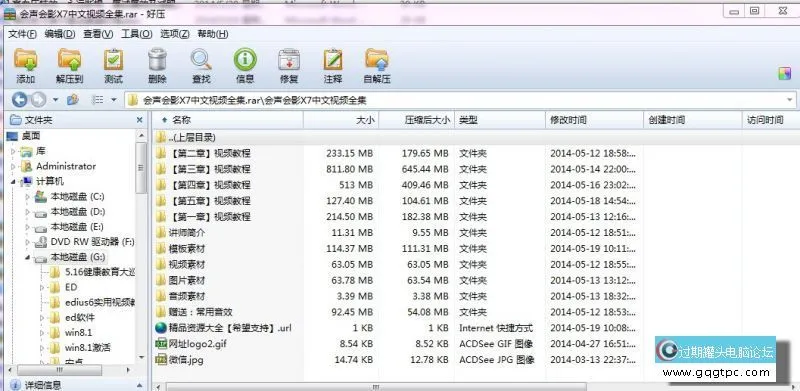Close the 文件夹 side panel
This screenshot has width=800, height=391.
(139, 120)
